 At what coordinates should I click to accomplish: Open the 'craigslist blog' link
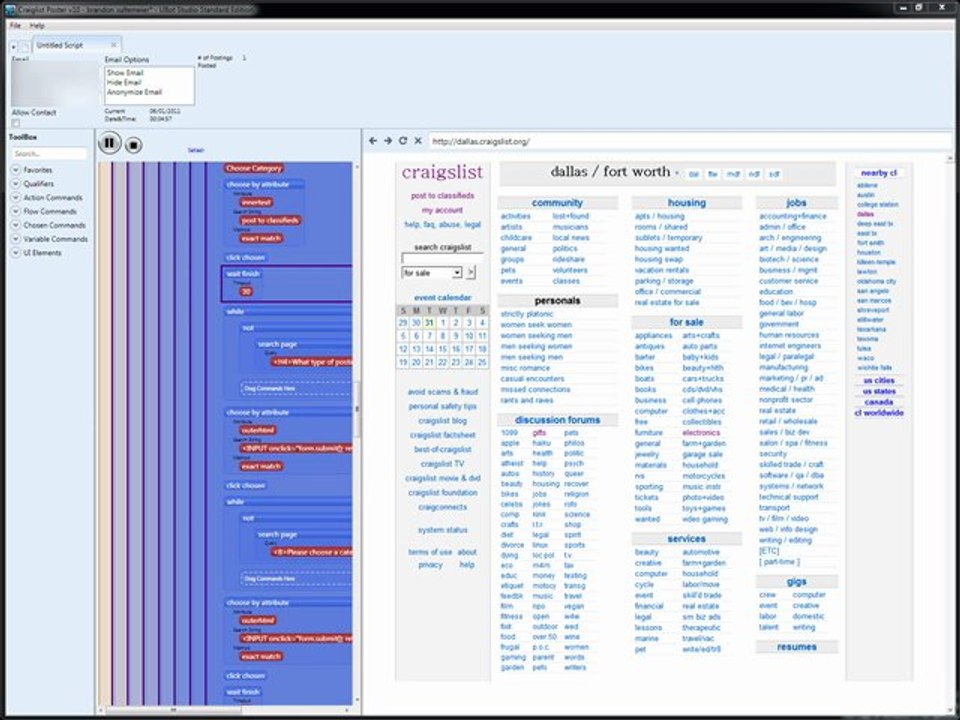tap(443, 421)
